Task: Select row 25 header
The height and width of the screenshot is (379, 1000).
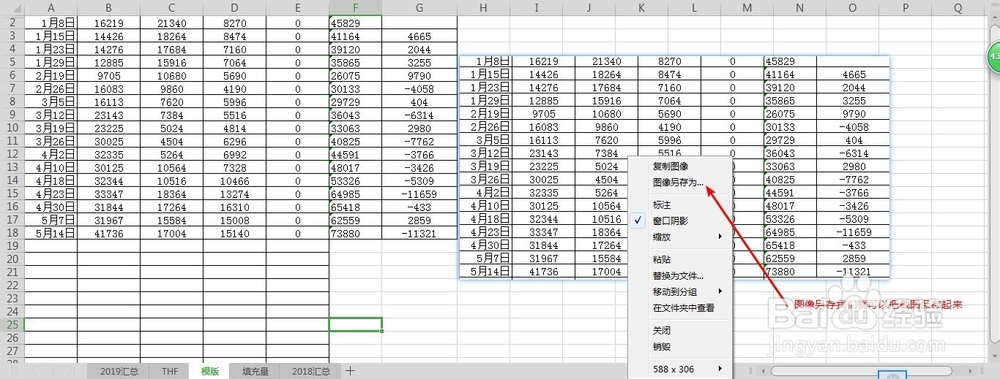Action: tap(11, 325)
